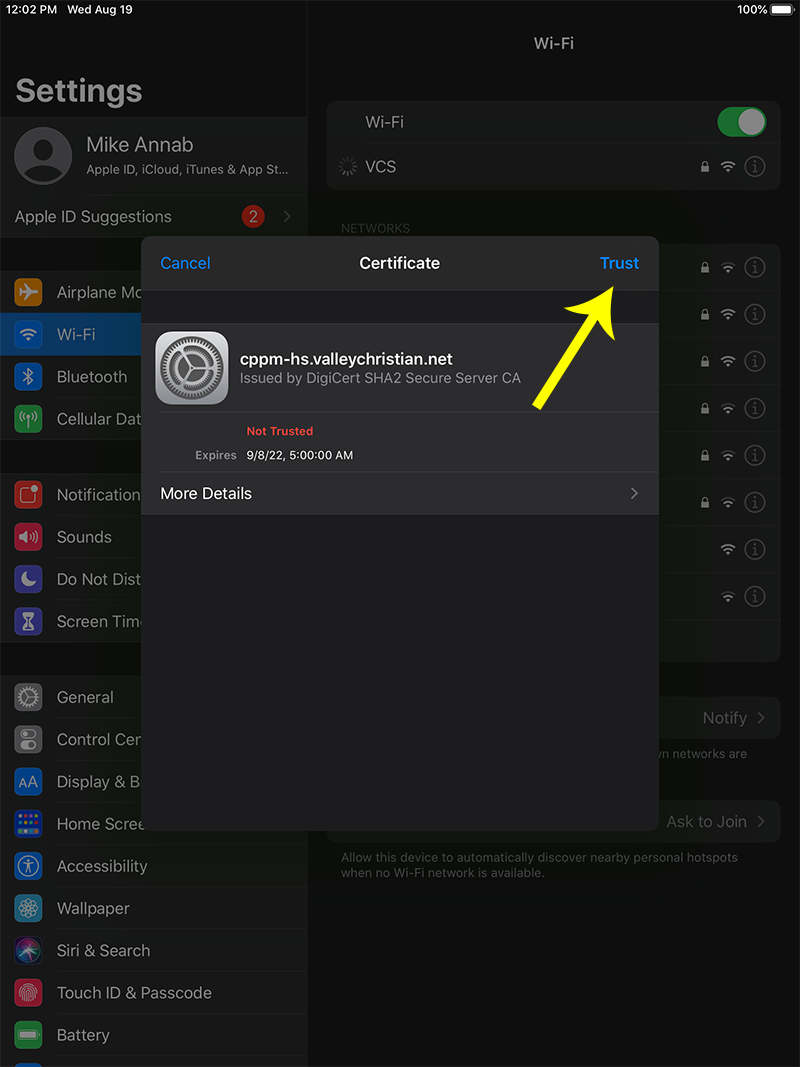The width and height of the screenshot is (800, 1067).
Task: Open the Notify option chevron
Action: [760, 718]
